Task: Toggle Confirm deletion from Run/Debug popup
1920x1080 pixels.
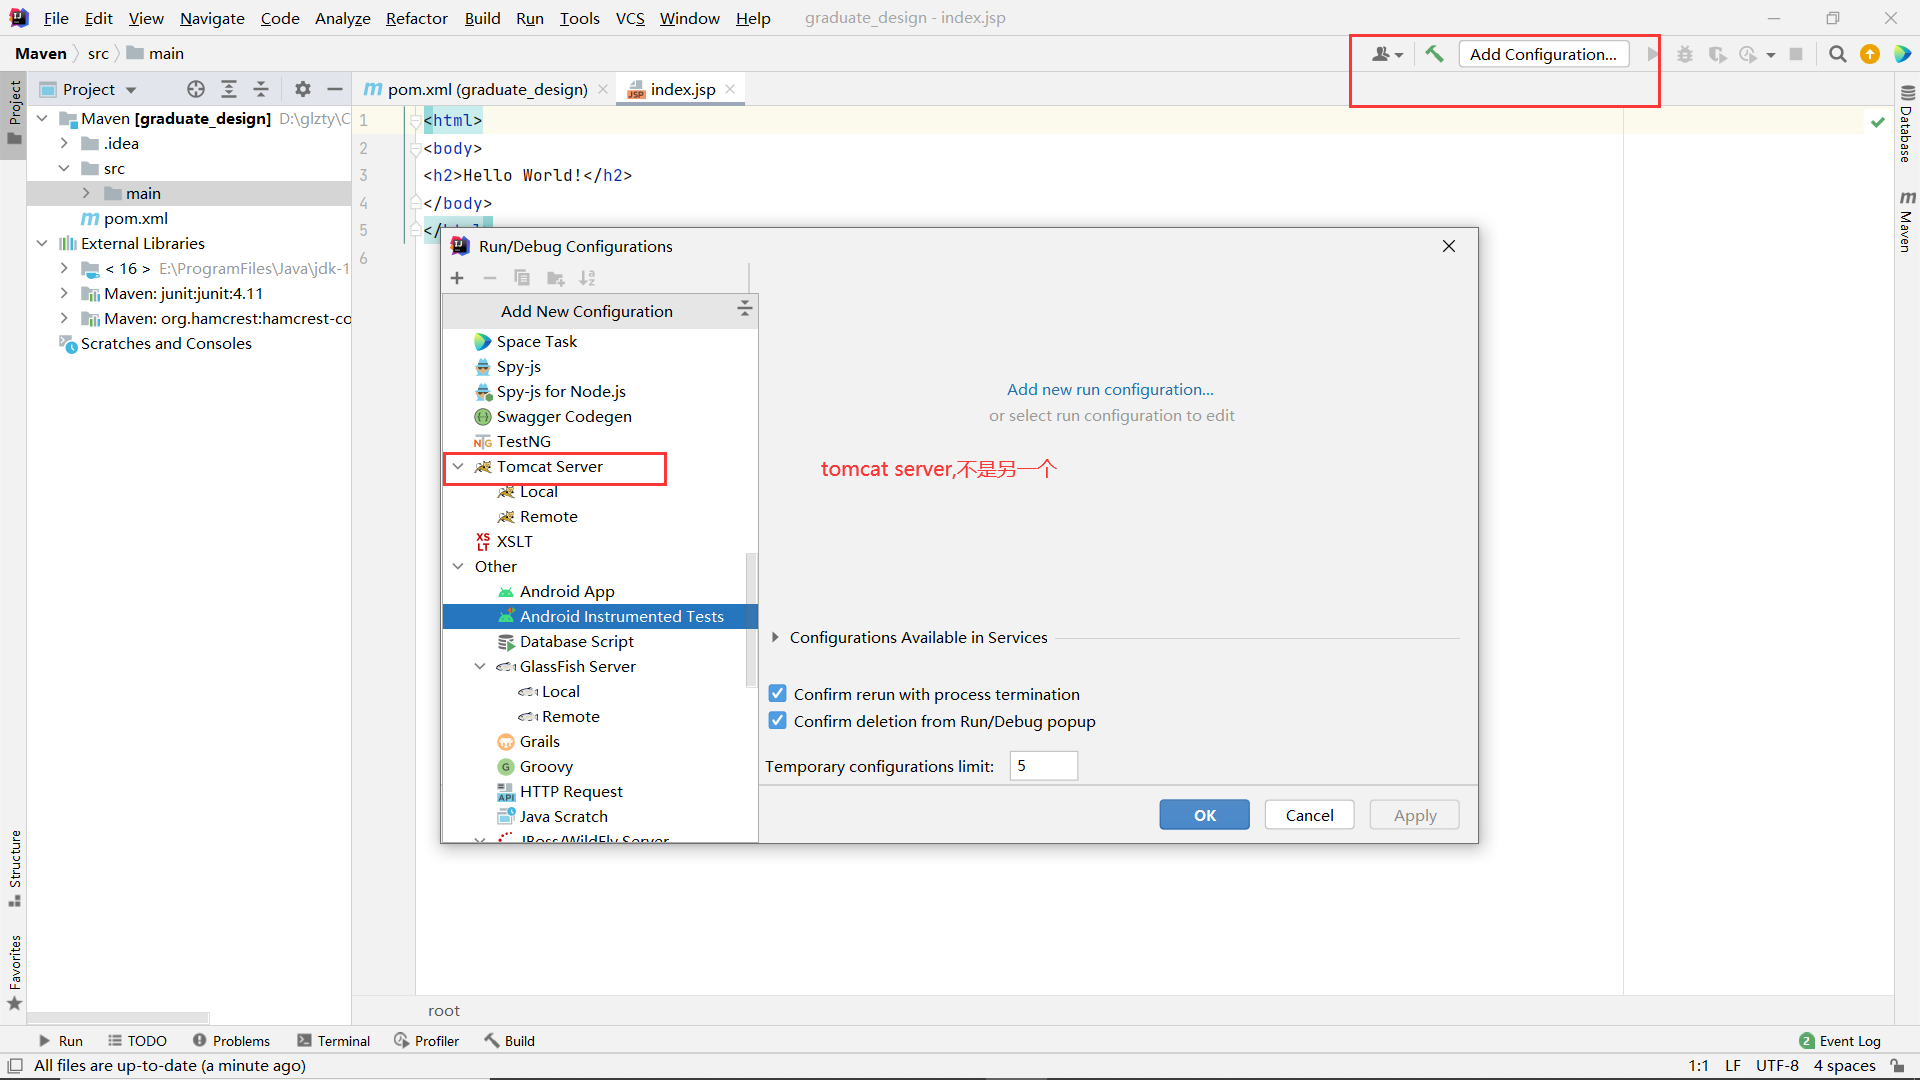Action: [777, 721]
